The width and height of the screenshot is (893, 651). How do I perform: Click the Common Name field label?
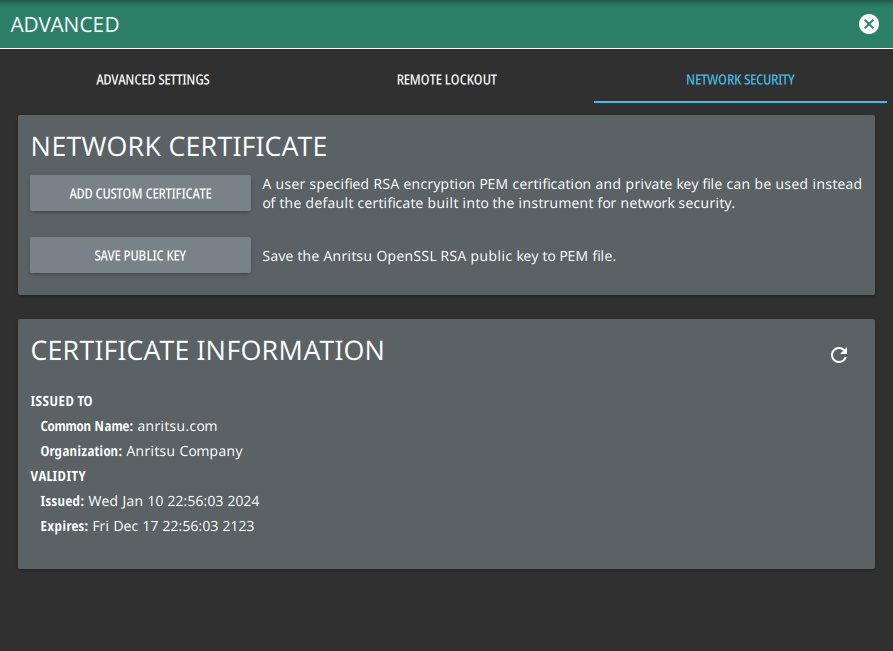tap(86, 426)
